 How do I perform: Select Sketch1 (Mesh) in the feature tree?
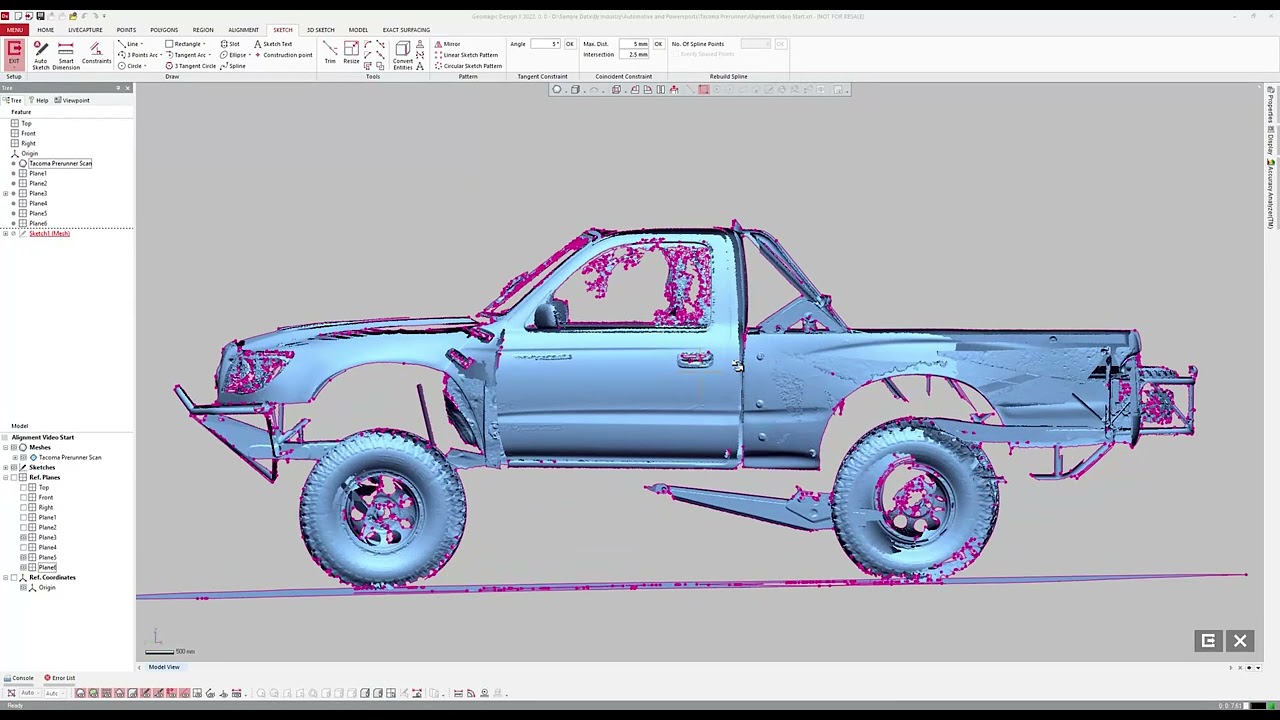[x=49, y=233]
